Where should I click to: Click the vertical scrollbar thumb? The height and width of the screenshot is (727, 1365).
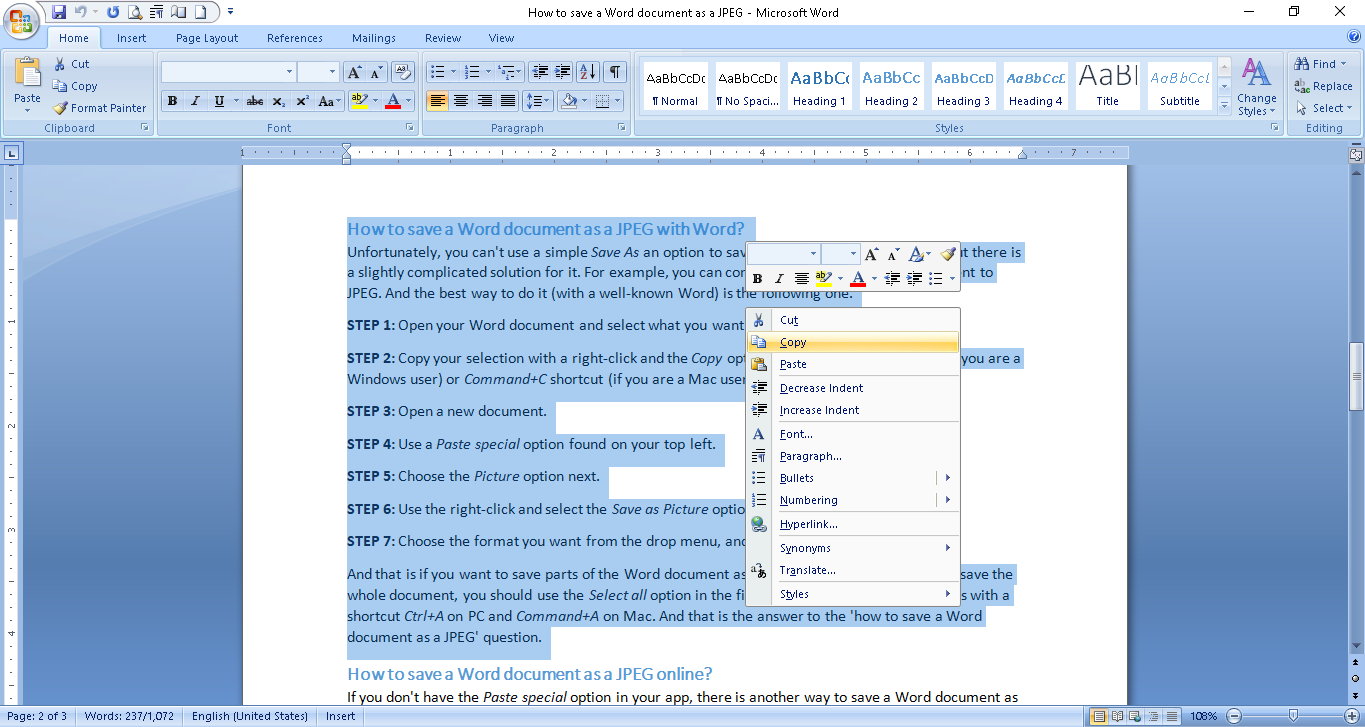click(1356, 377)
